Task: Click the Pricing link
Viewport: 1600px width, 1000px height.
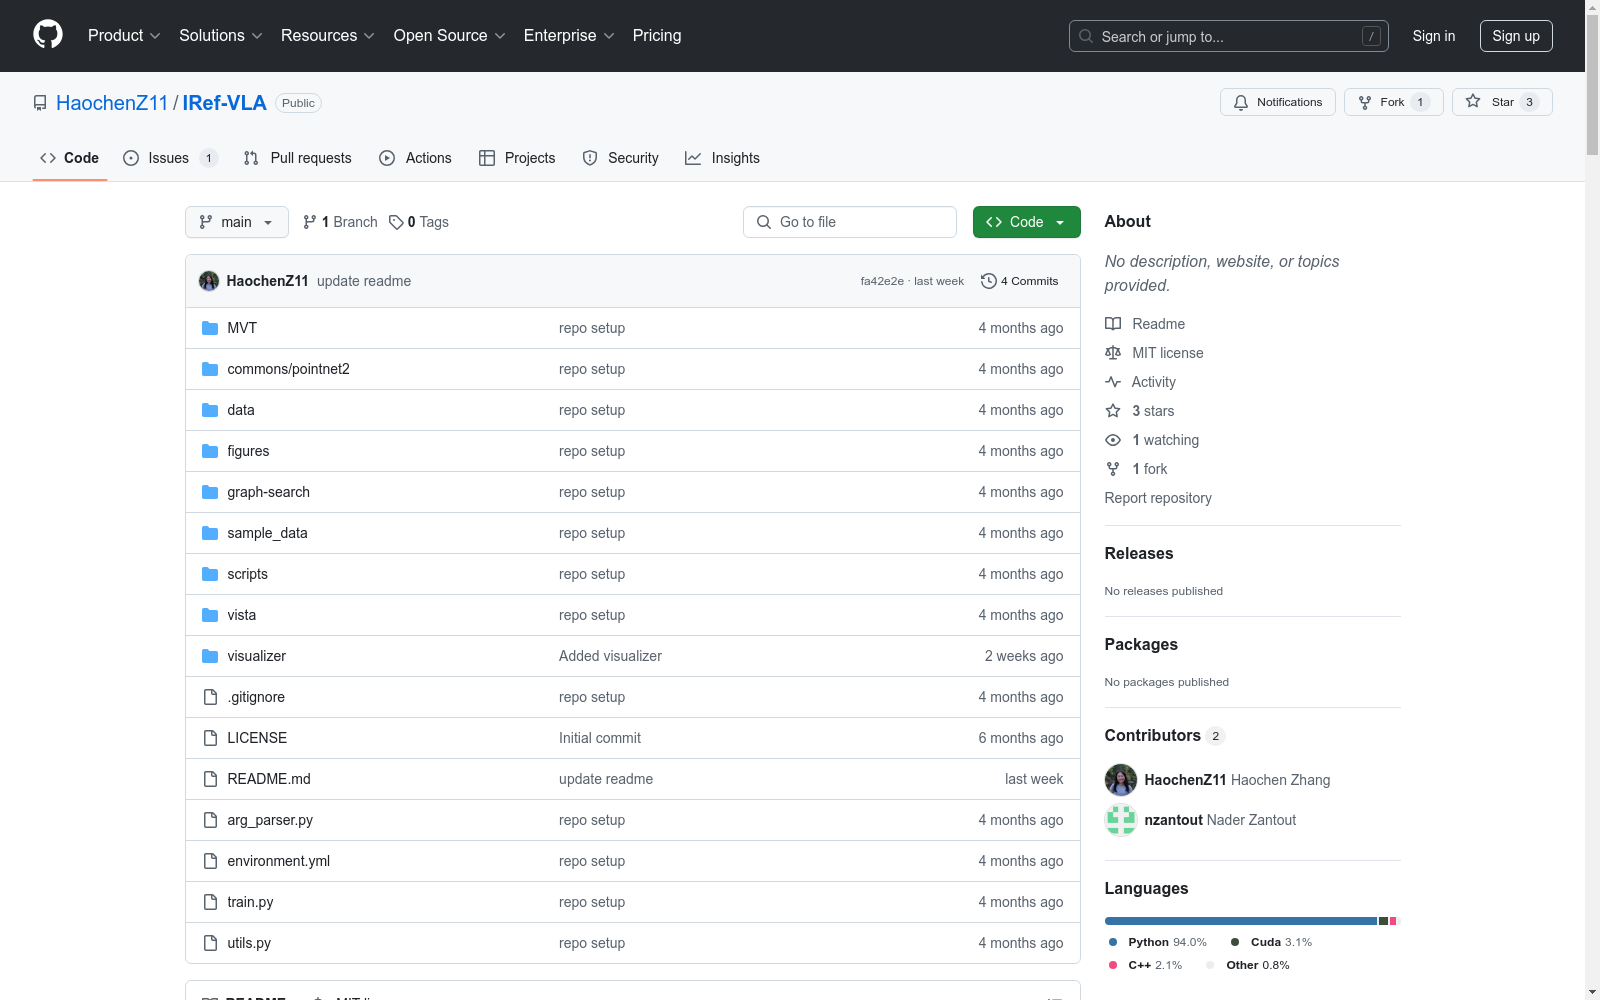Action: click(x=657, y=35)
